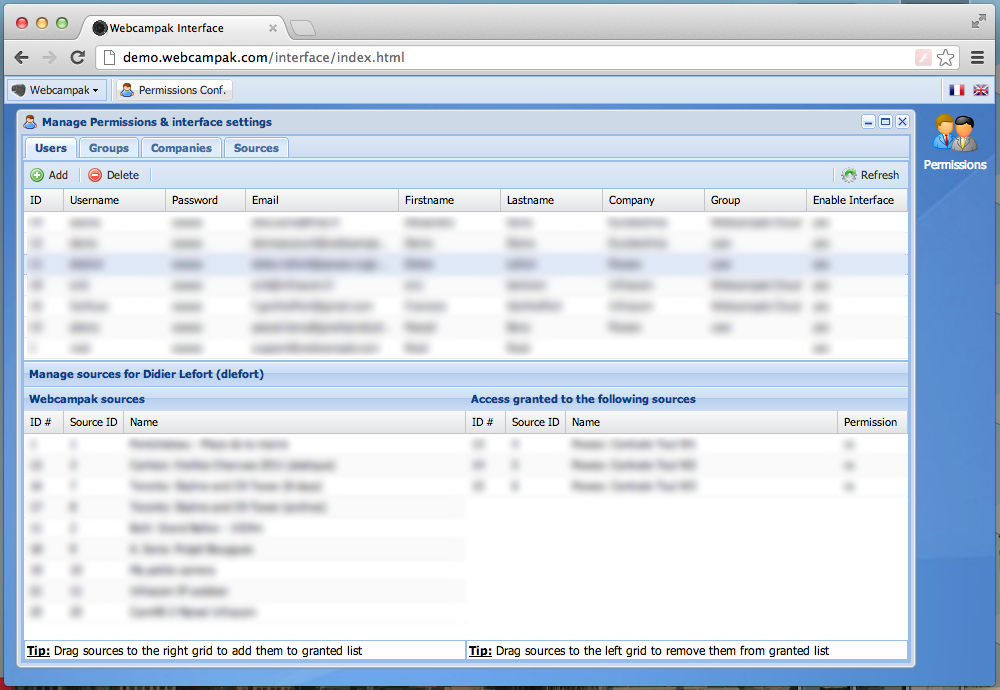Bookmark this page with the star
Viewport: 1000px width, 690px height.
pos(946,57)
